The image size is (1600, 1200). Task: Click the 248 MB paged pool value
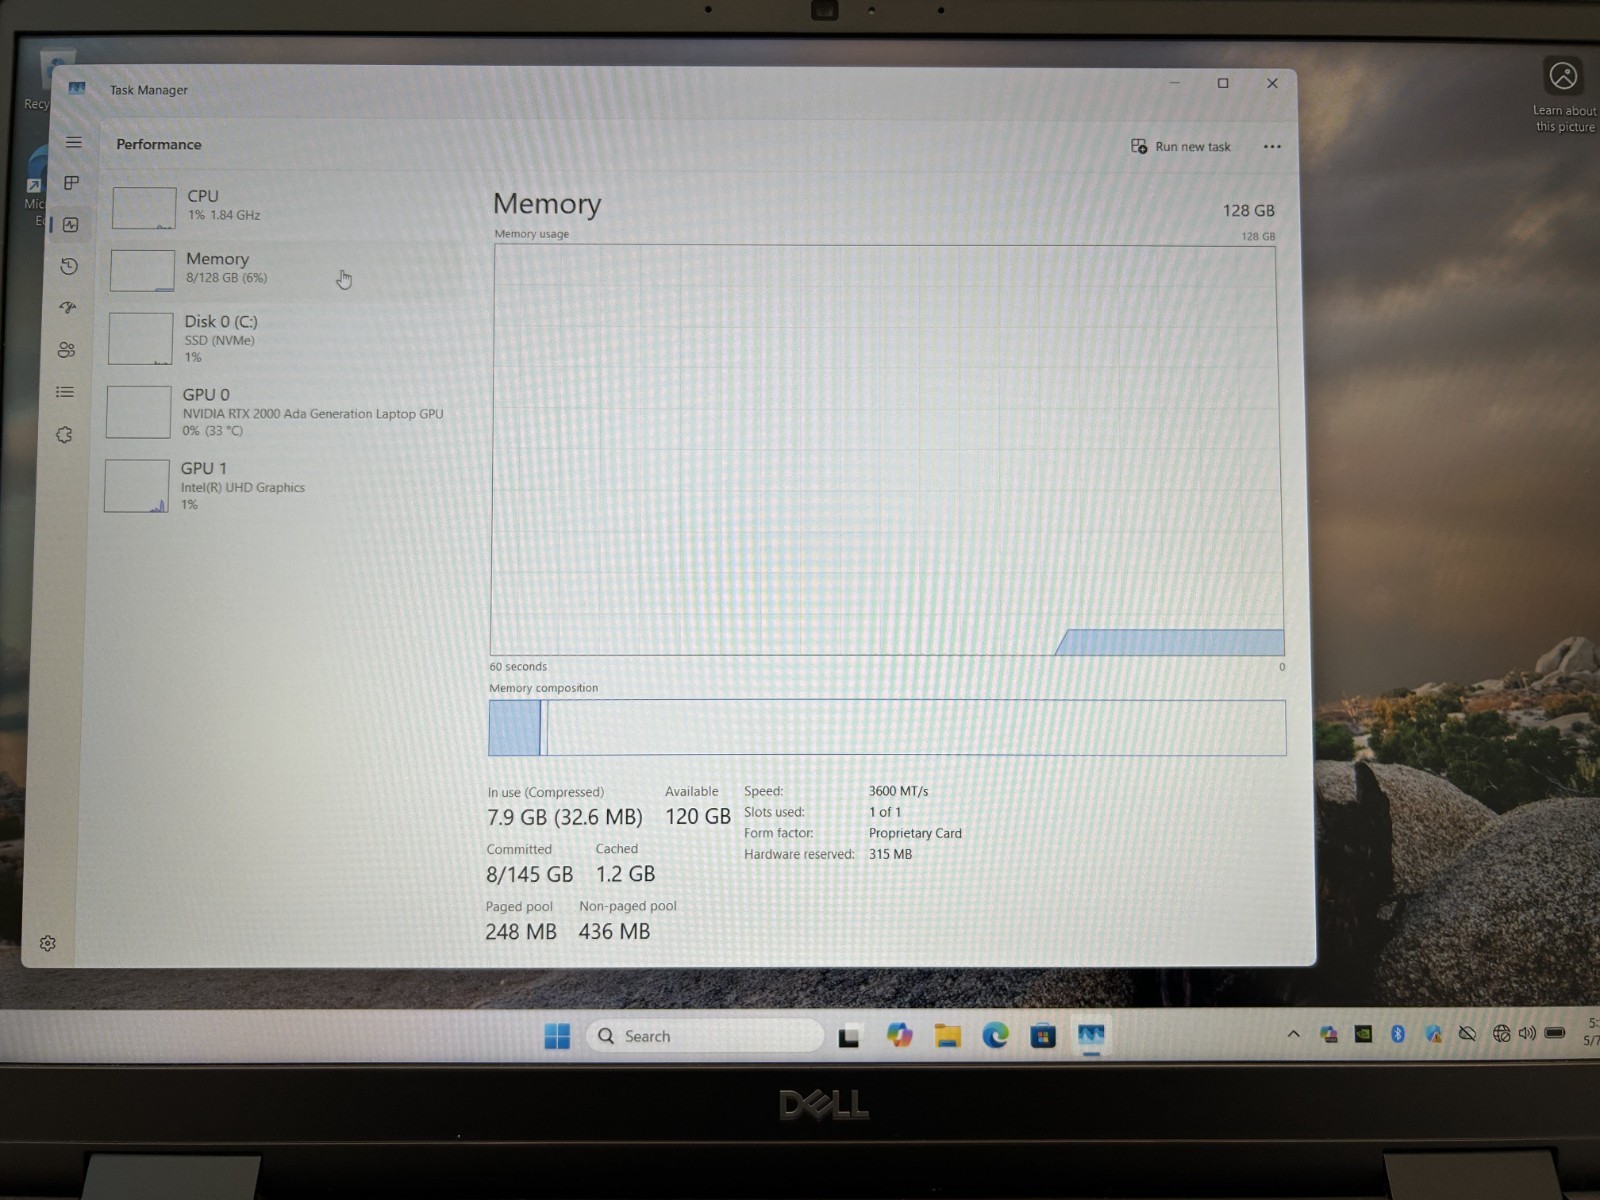(520, 932)
